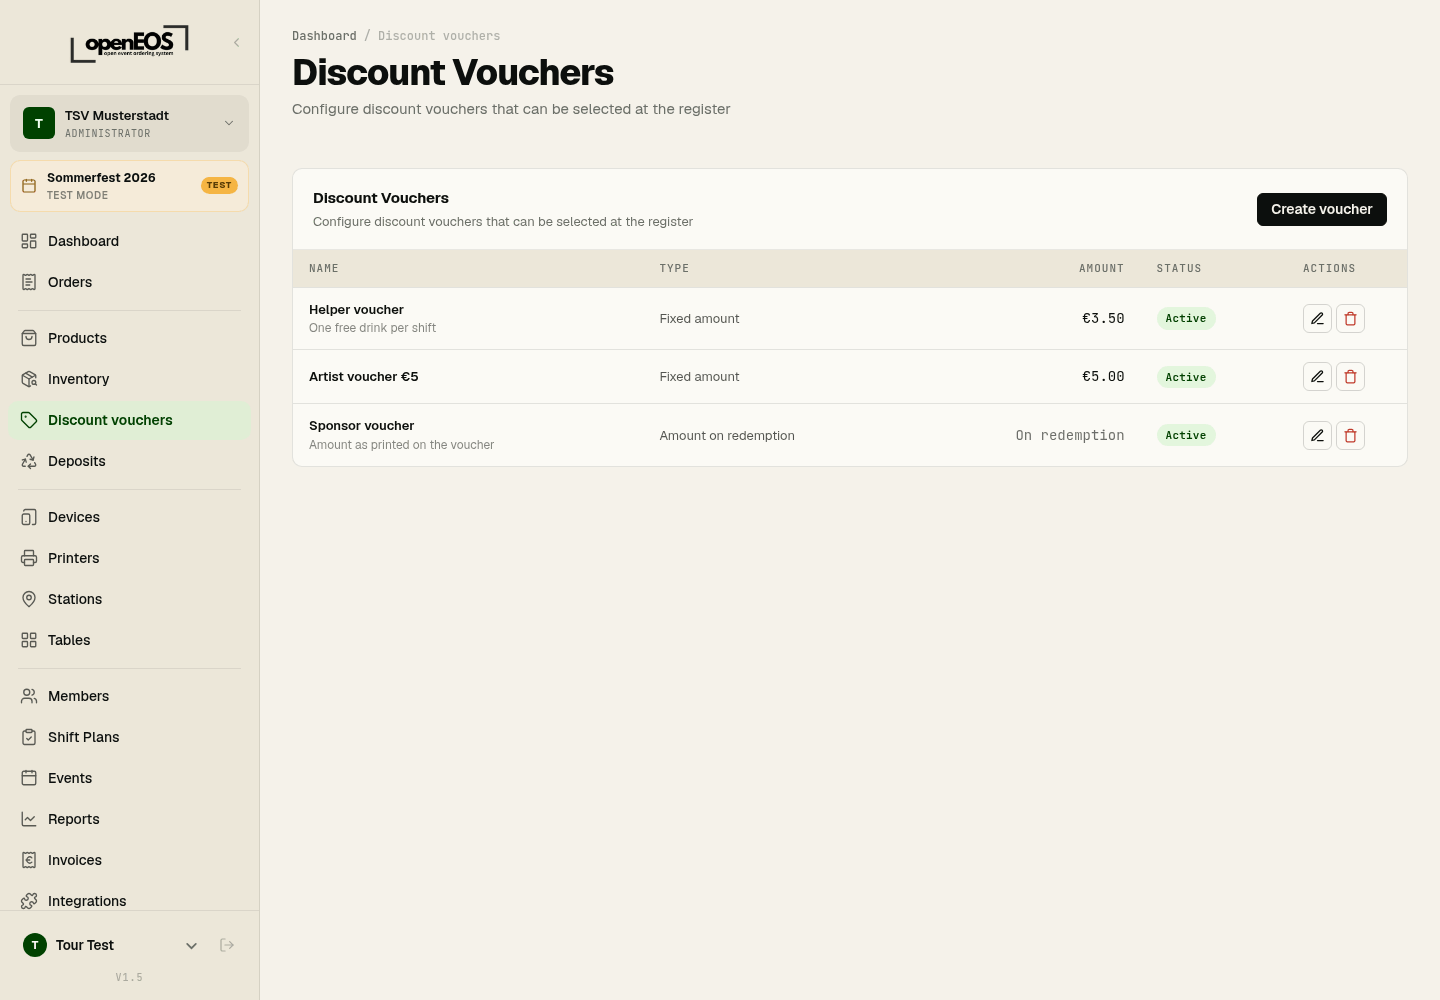Click the Events calendar icon
Image resolution: width=1440 pixels, height=1000 pixels.
29,778
